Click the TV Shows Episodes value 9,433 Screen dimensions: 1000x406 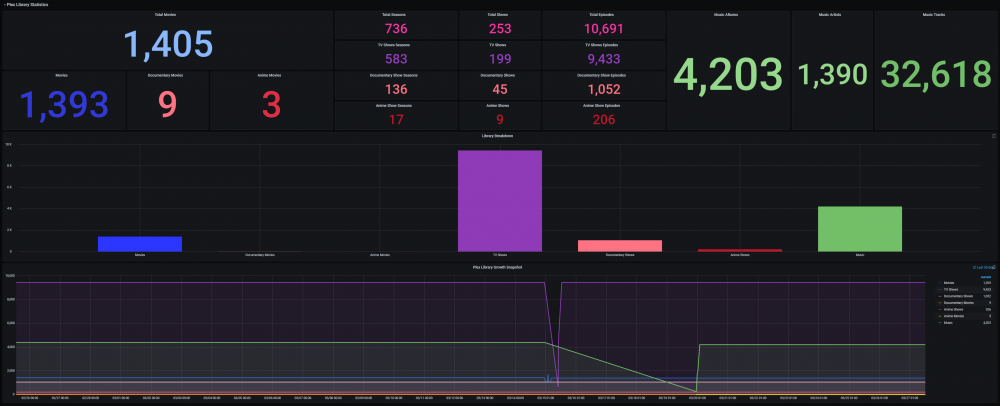(603, 59)
